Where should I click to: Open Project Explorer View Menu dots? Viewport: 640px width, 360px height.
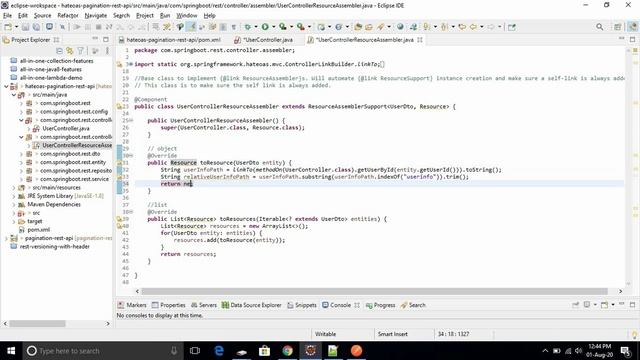pyautogui.click(x=107, y=51)
